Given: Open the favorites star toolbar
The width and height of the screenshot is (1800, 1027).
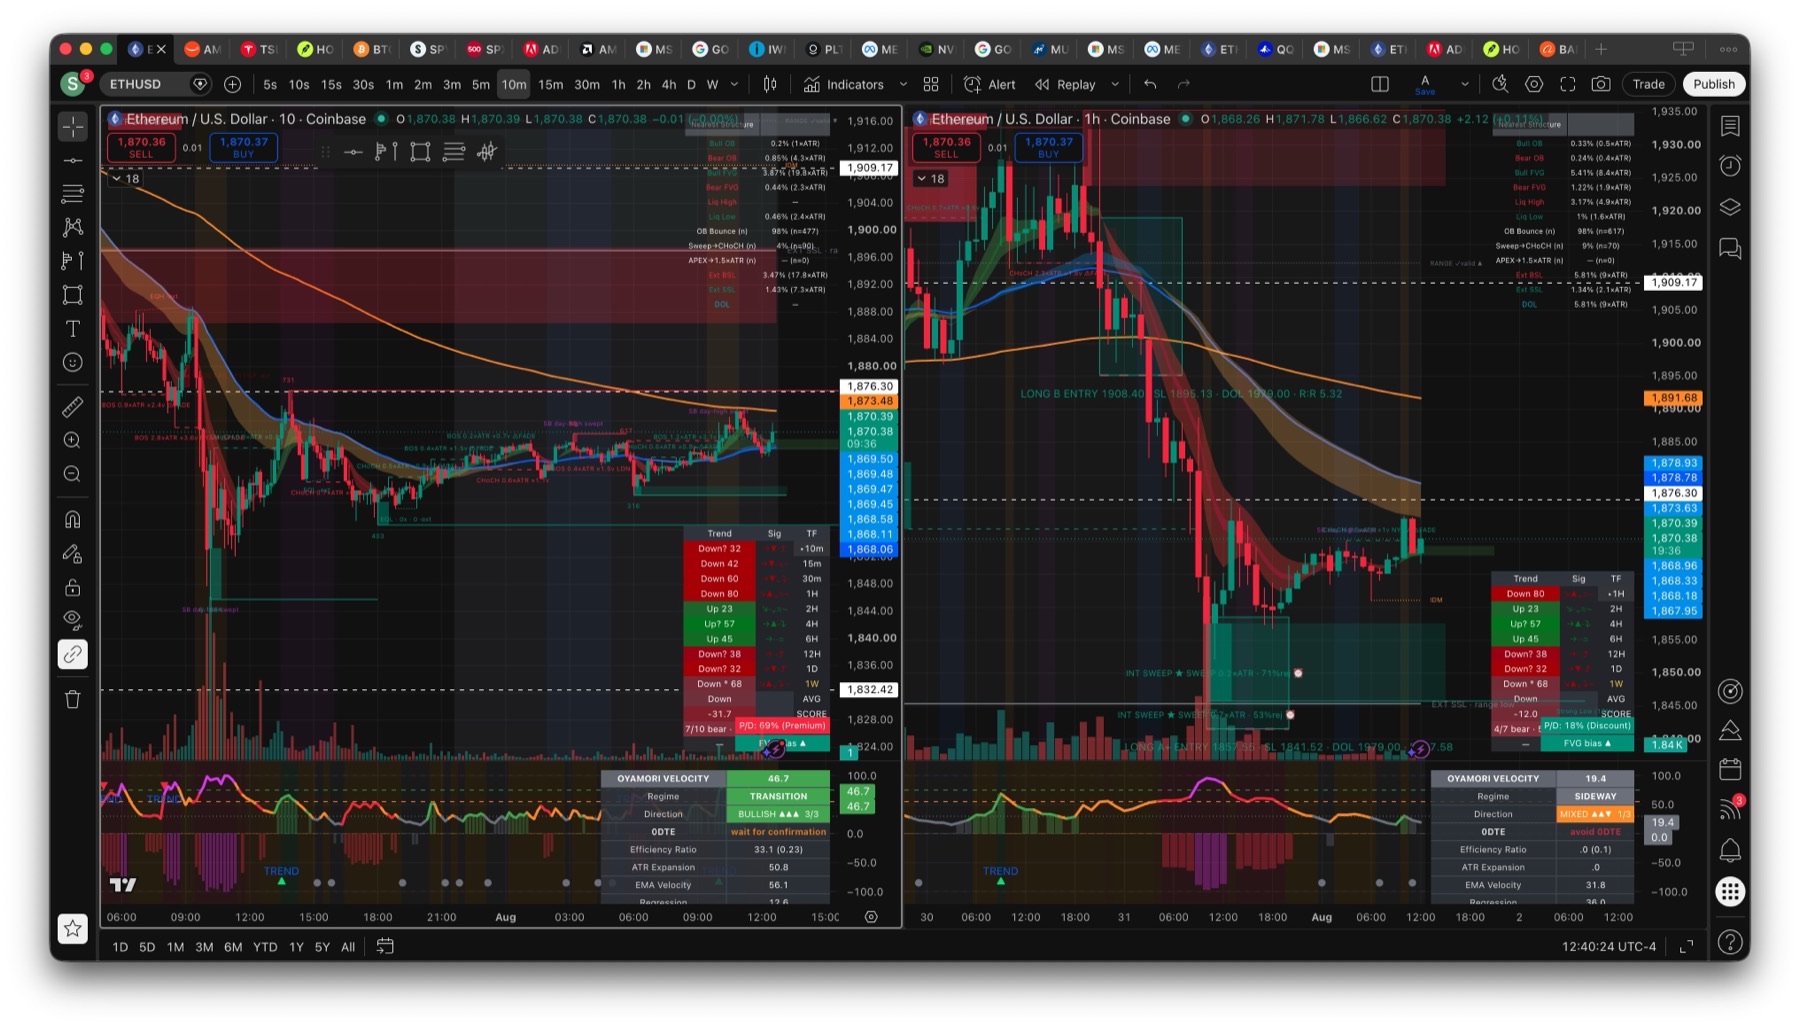Looking at the screenshot, I should (x=73, y=929).
